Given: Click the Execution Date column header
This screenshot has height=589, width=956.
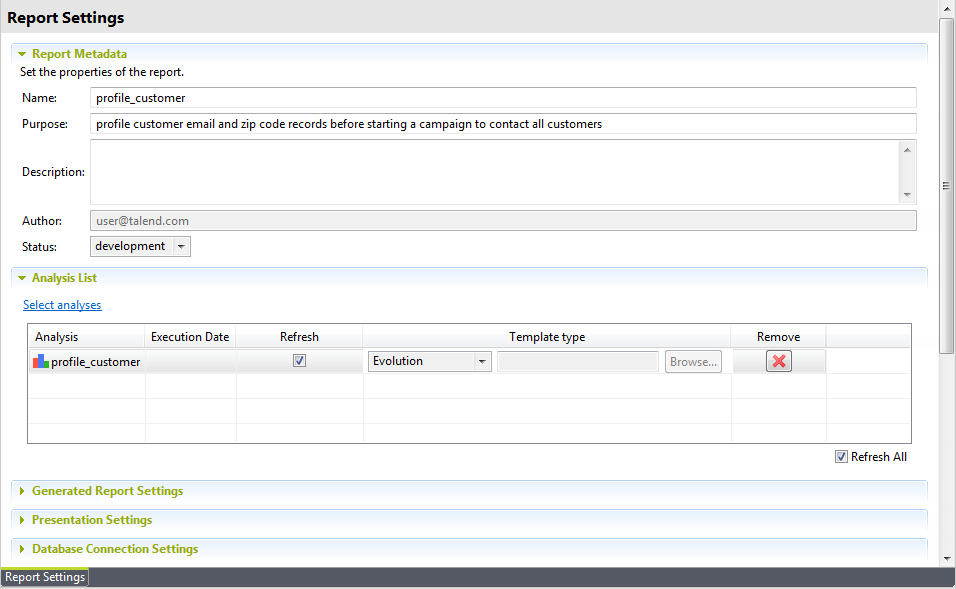Looking at the screenshot, I should tap(190, 337).
